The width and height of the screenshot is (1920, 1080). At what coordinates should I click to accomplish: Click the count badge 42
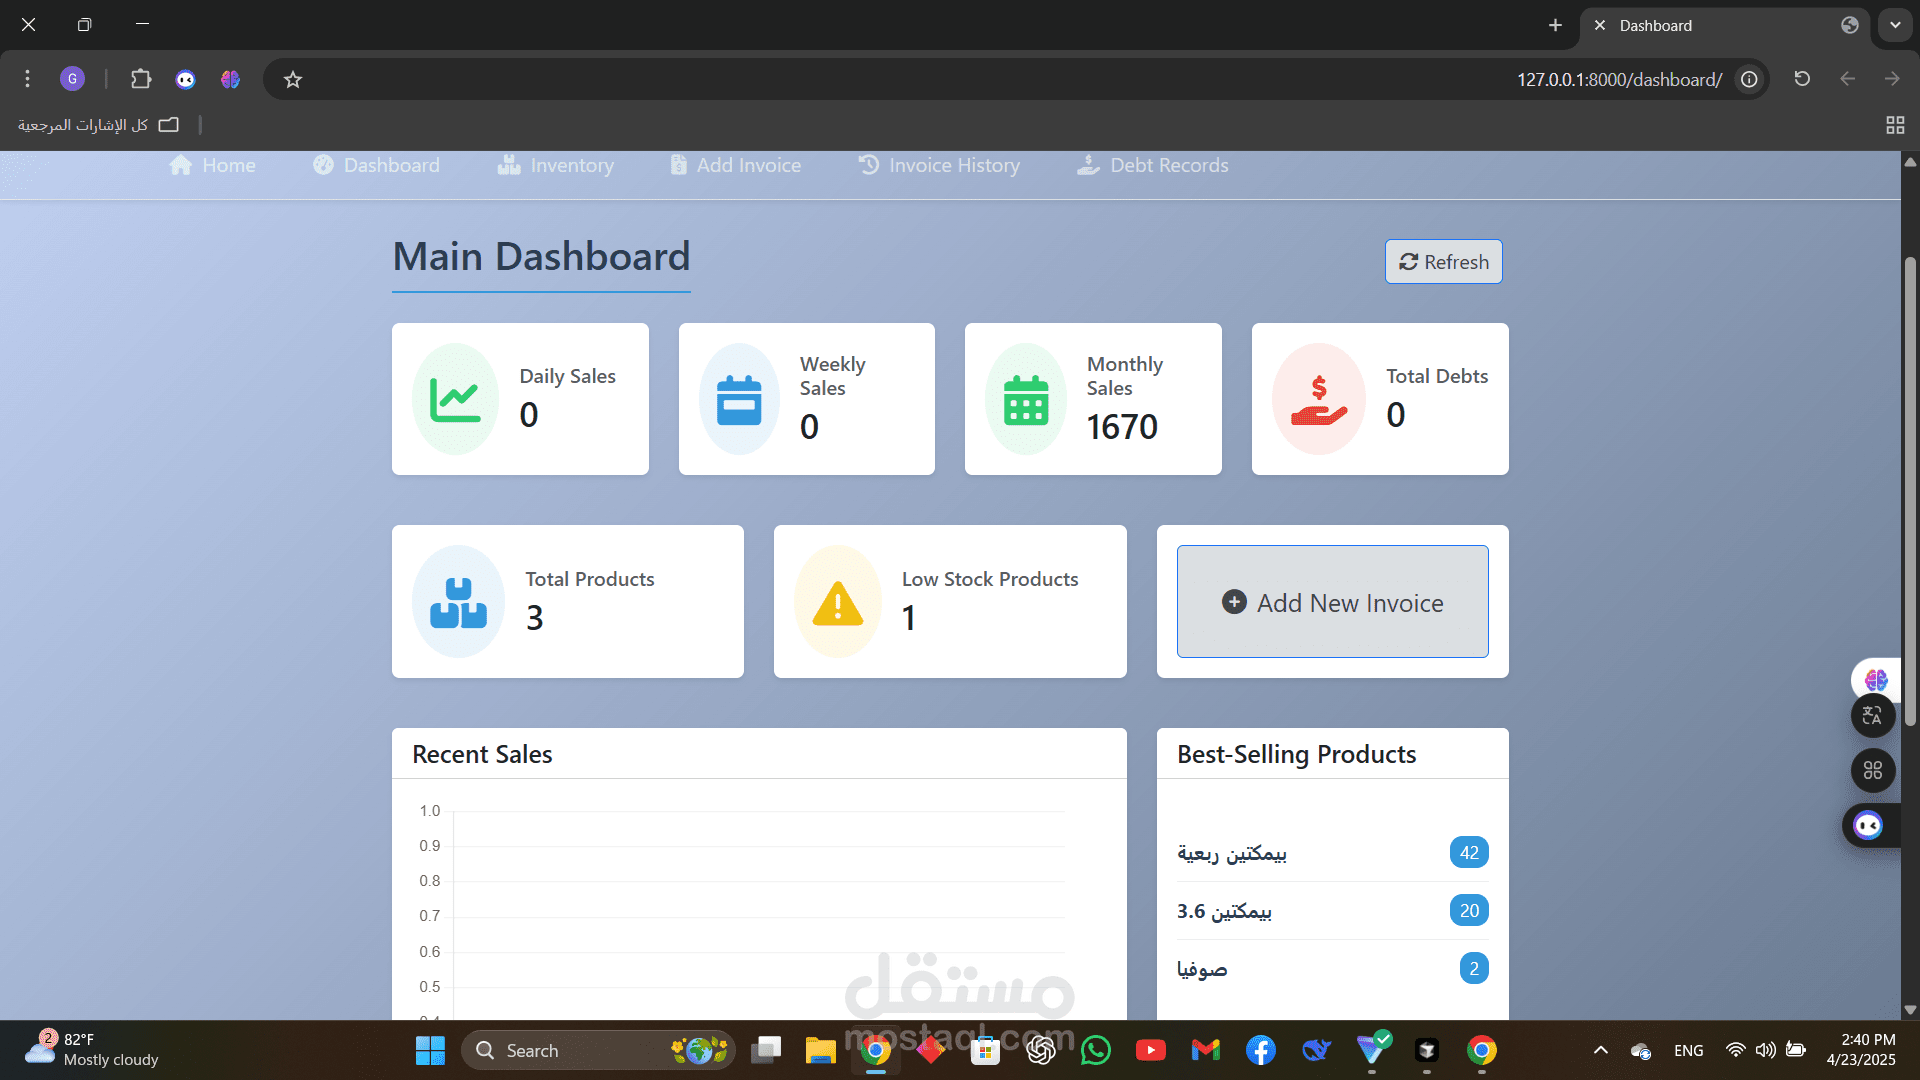click(1469, 853)
